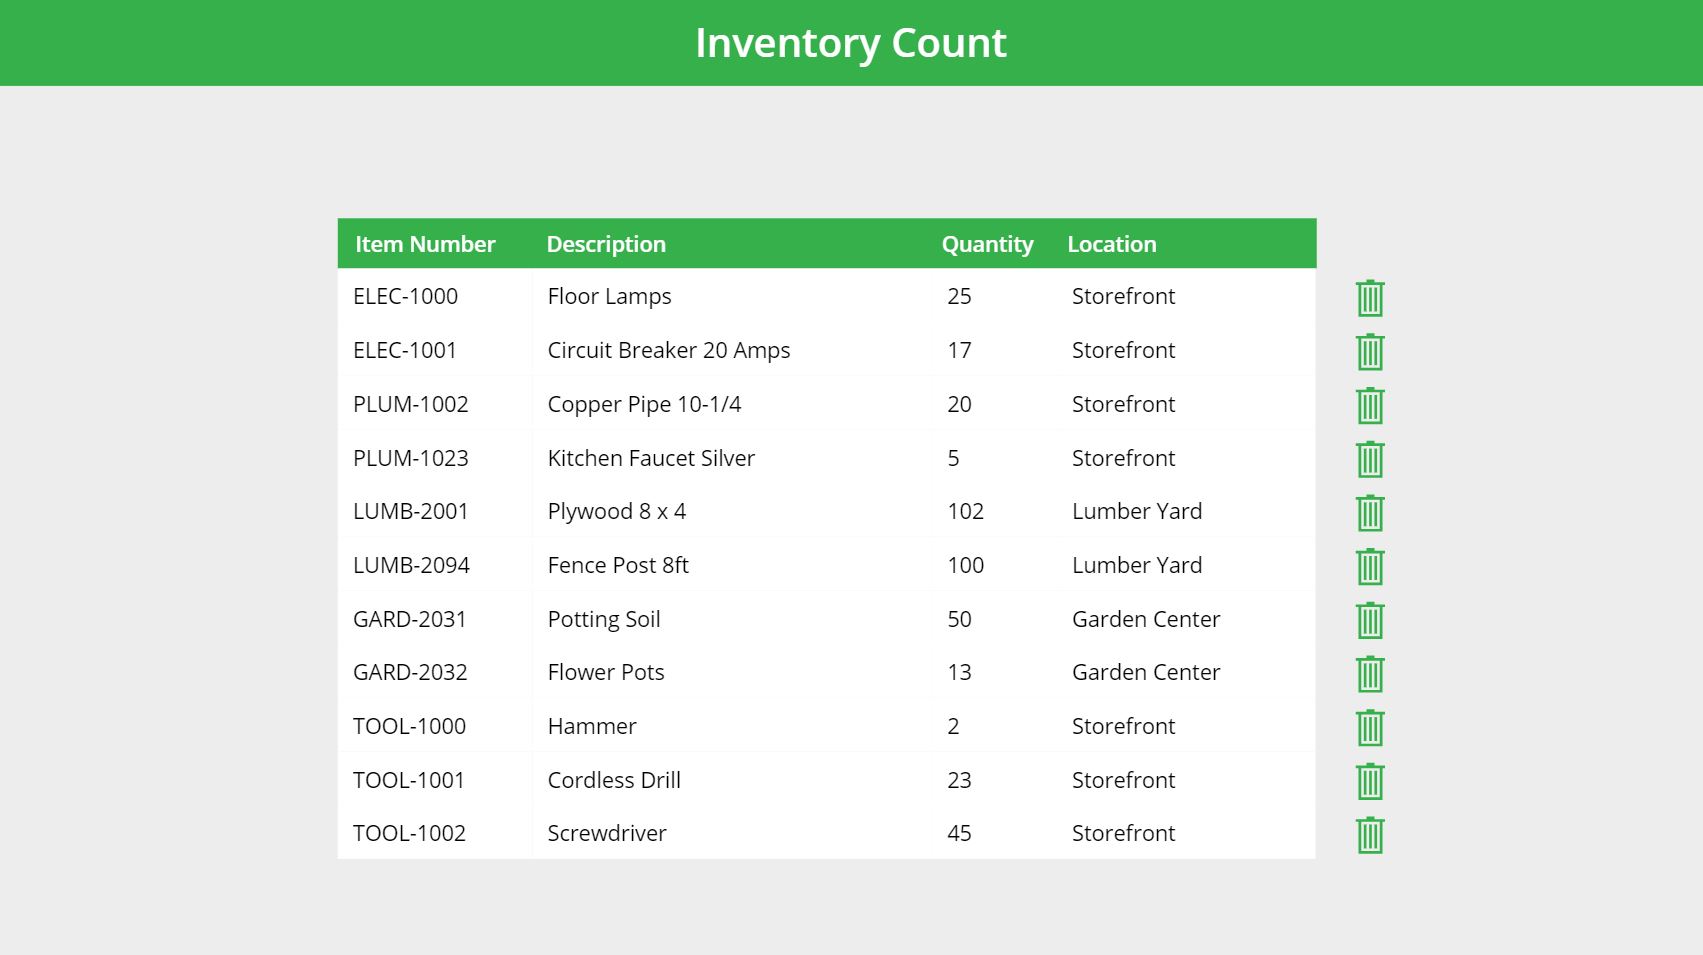Screen dimensions: 1703x955
Task: Delete the Circuit Breaker 20 Amps entry
Action: click(x=1369, y=351)
